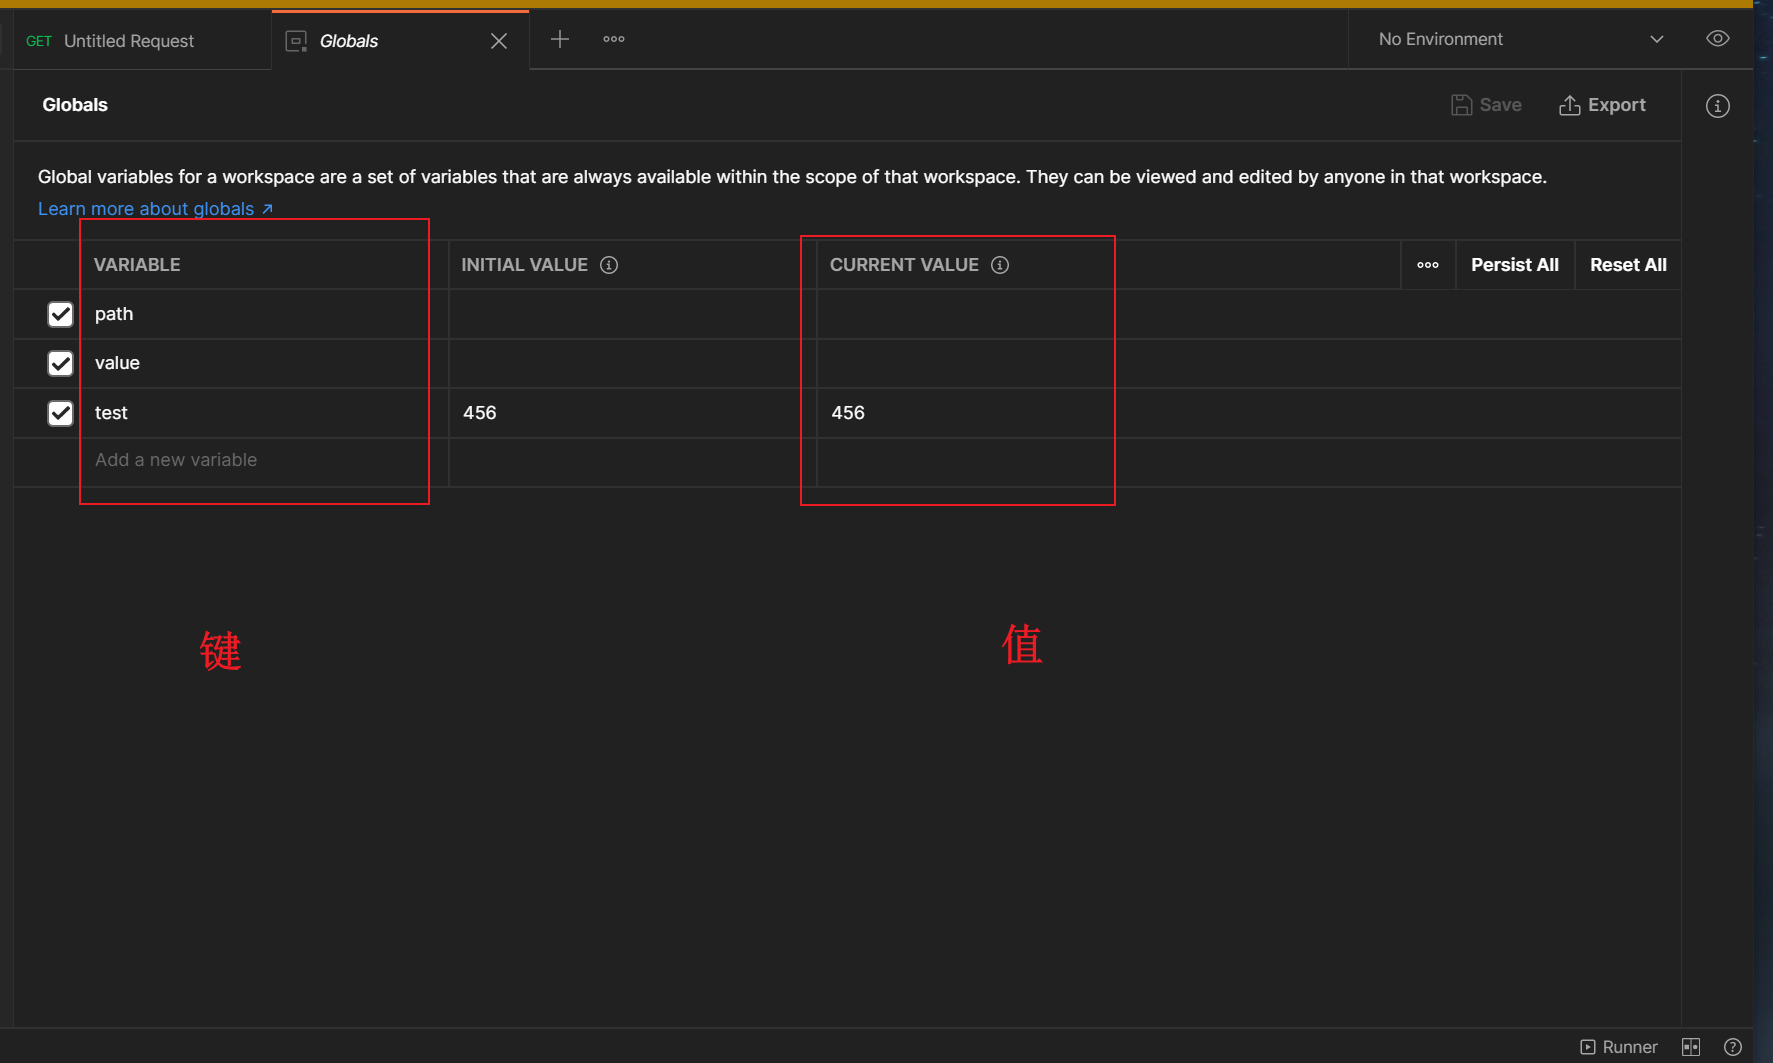Click the INITIAL VALUE column header

pos(524,265)
